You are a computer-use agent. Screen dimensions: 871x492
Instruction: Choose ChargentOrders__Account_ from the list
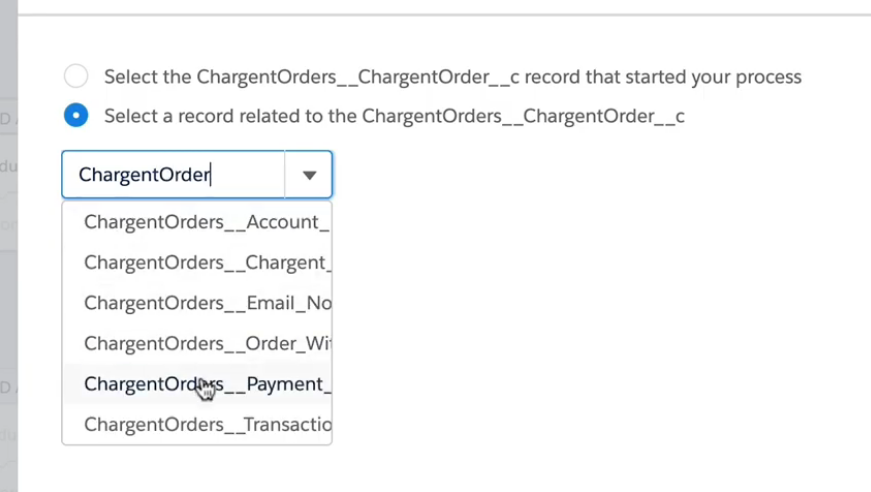click(206, 222)
